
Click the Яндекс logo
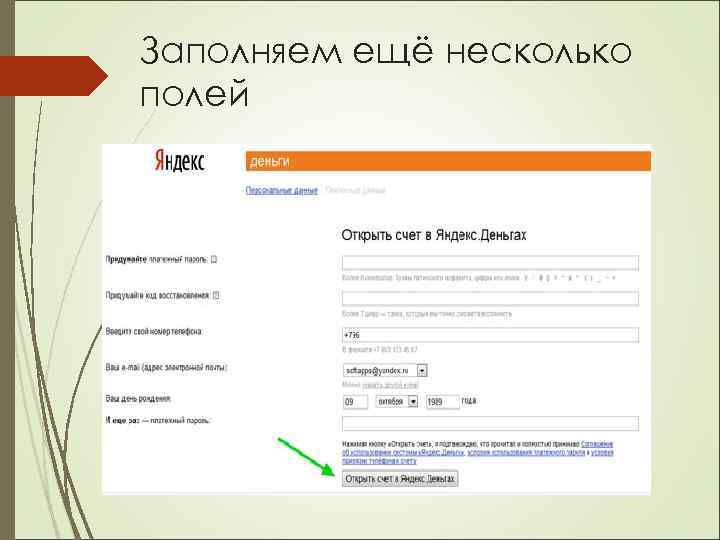click(180, 161)
